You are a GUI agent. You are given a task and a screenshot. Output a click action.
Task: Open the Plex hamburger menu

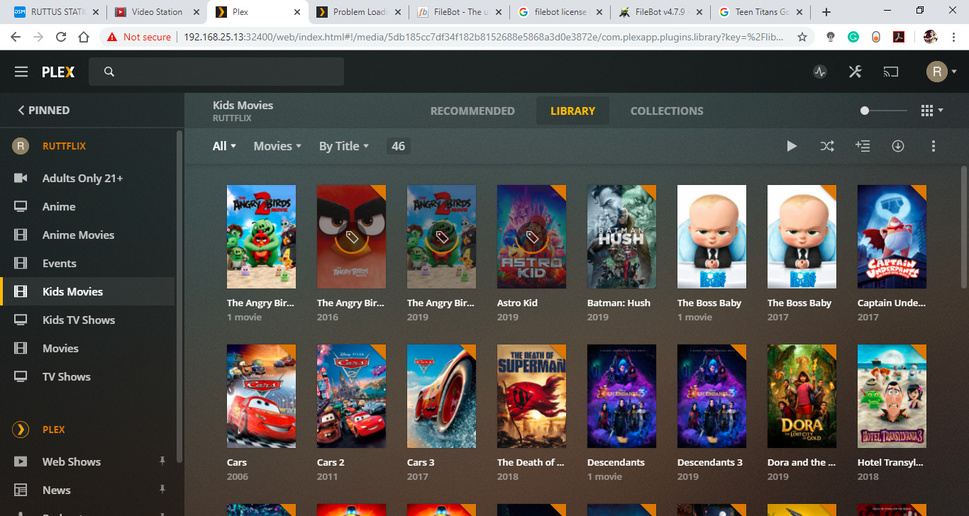coord(21,72)
